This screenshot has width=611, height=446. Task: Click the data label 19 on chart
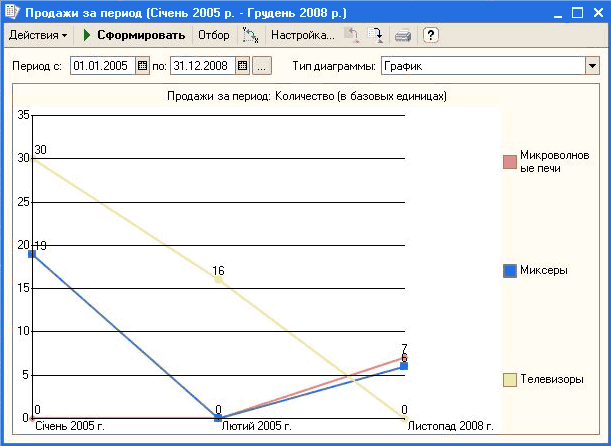coord(40,245)
